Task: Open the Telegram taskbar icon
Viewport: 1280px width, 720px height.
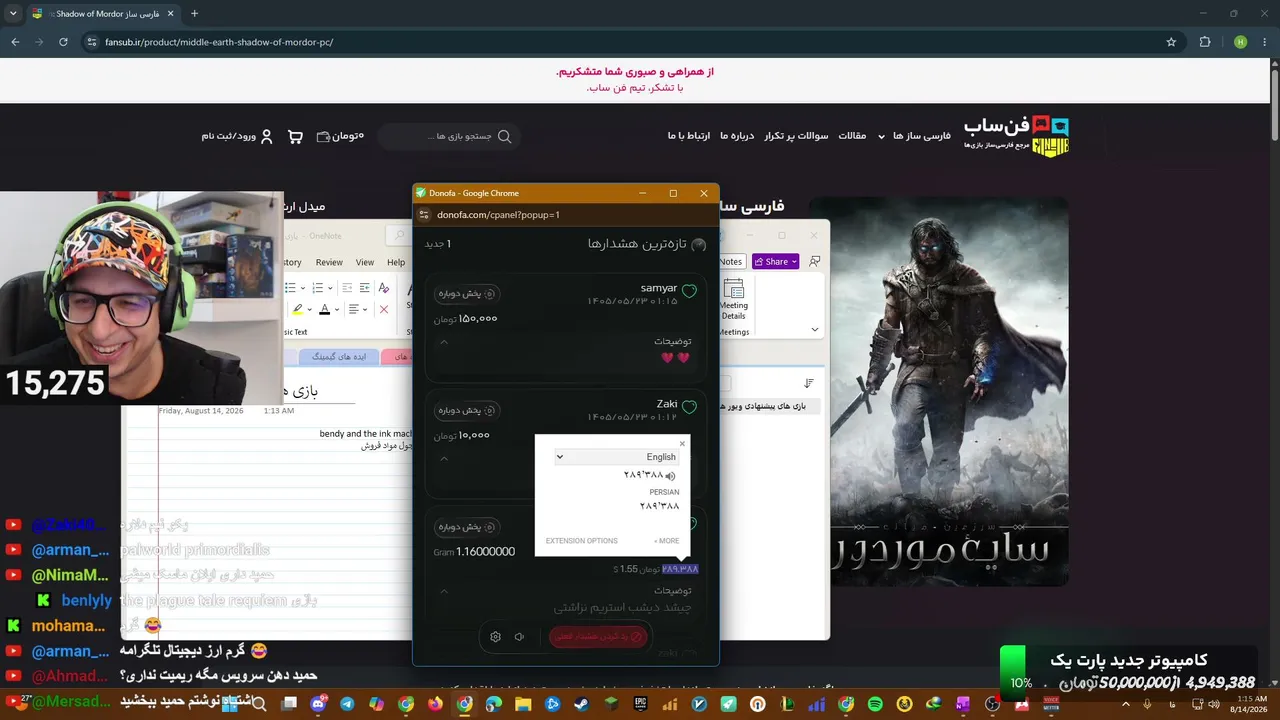Action: coord(347,704)
